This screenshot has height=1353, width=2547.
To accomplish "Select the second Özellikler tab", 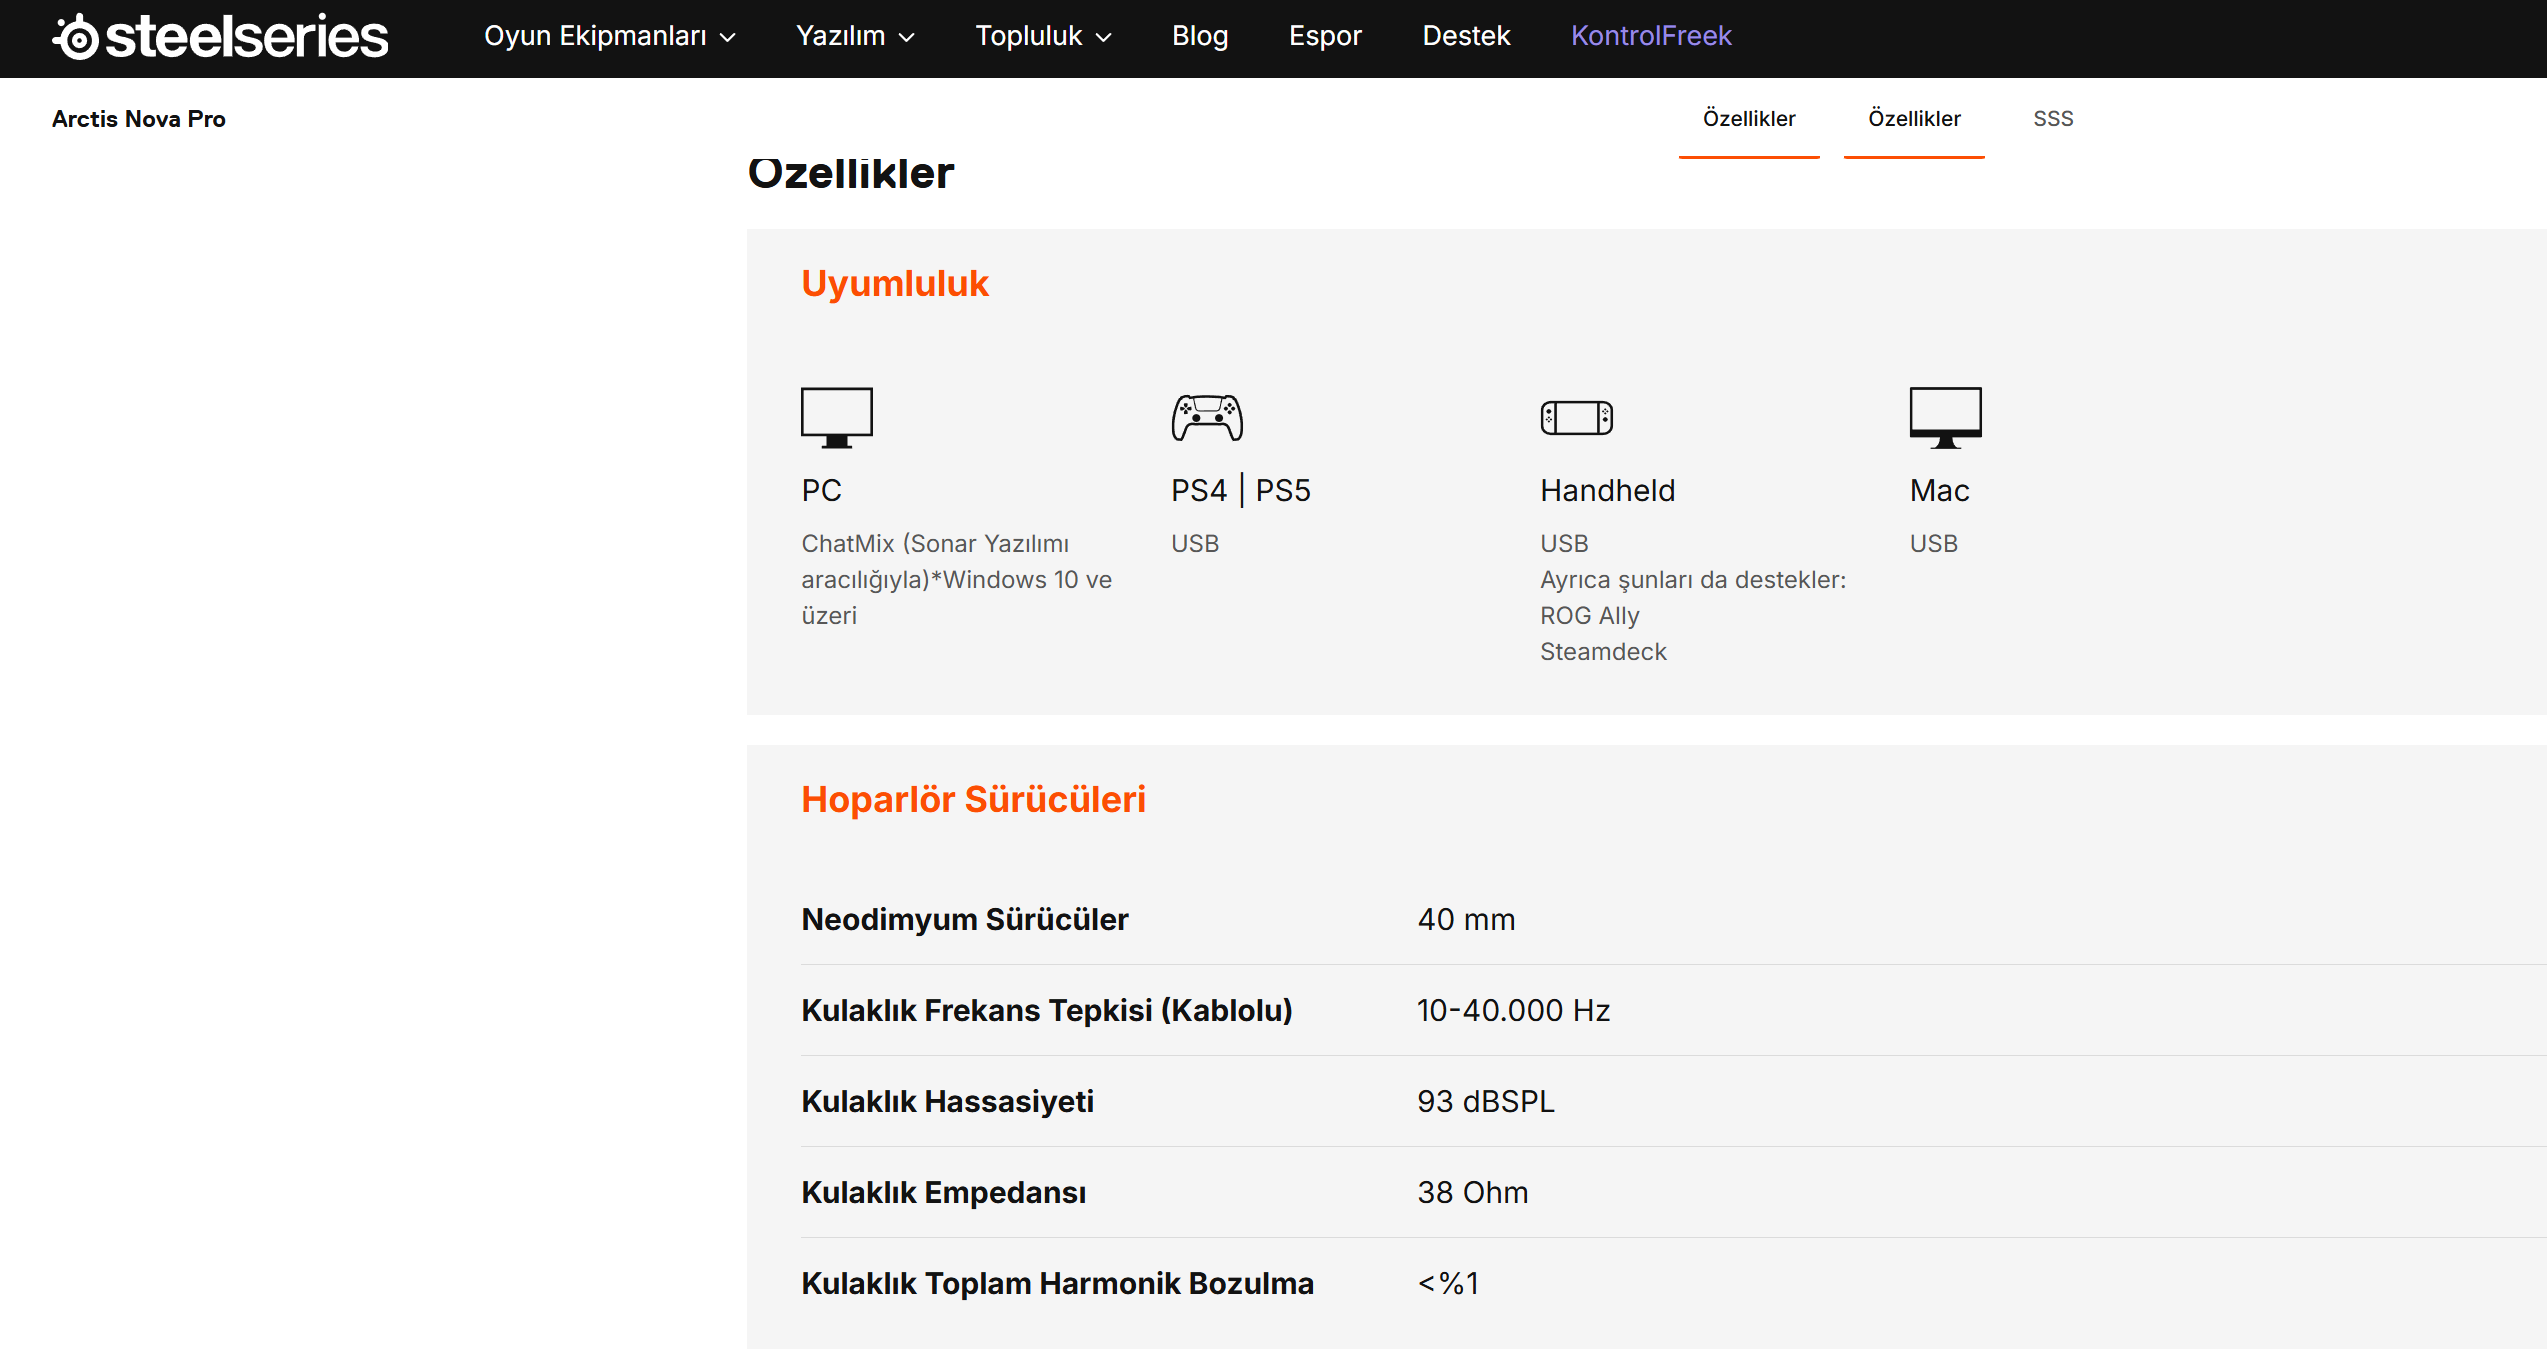I will click(x=1914, y=119).
